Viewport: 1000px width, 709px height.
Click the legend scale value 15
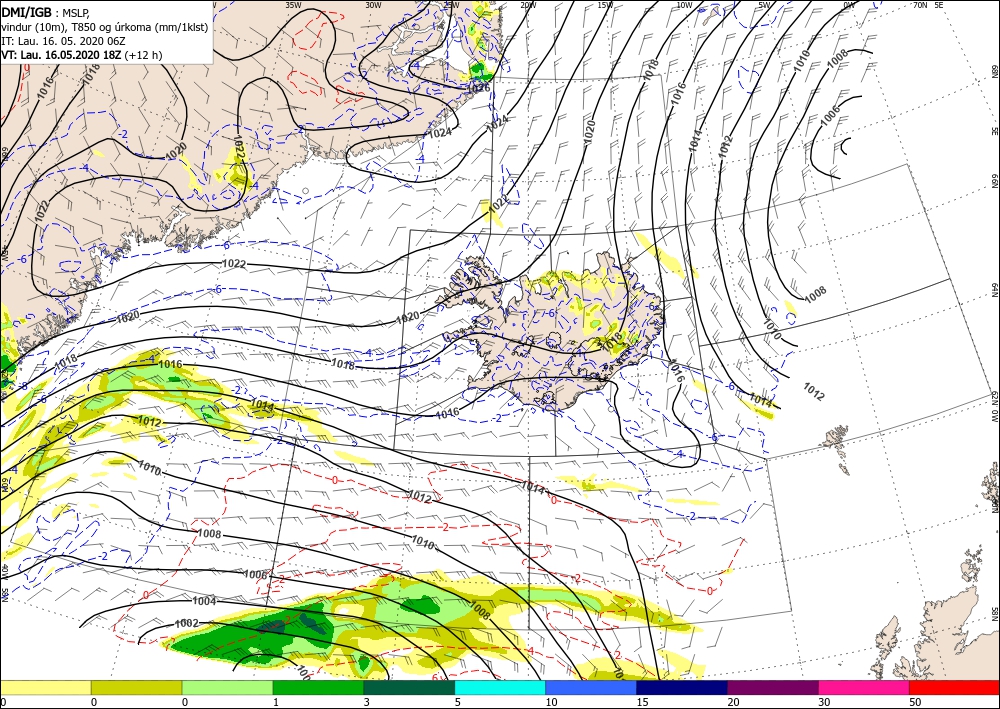click(642, 702)
